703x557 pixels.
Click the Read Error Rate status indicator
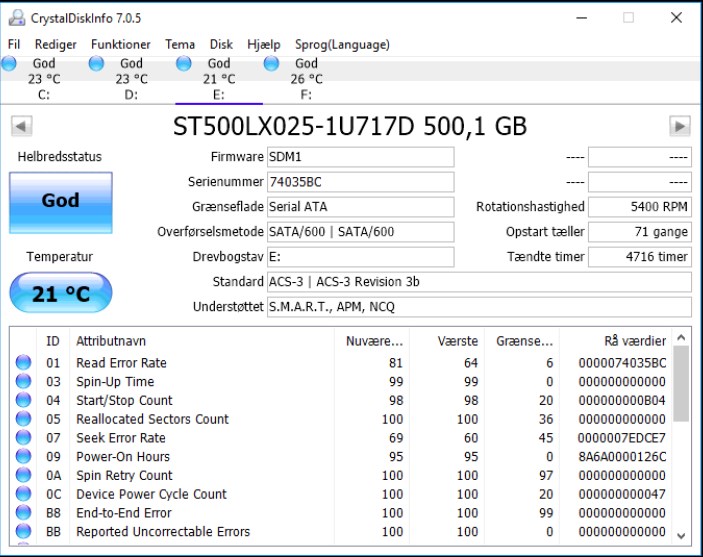(23, 362)
